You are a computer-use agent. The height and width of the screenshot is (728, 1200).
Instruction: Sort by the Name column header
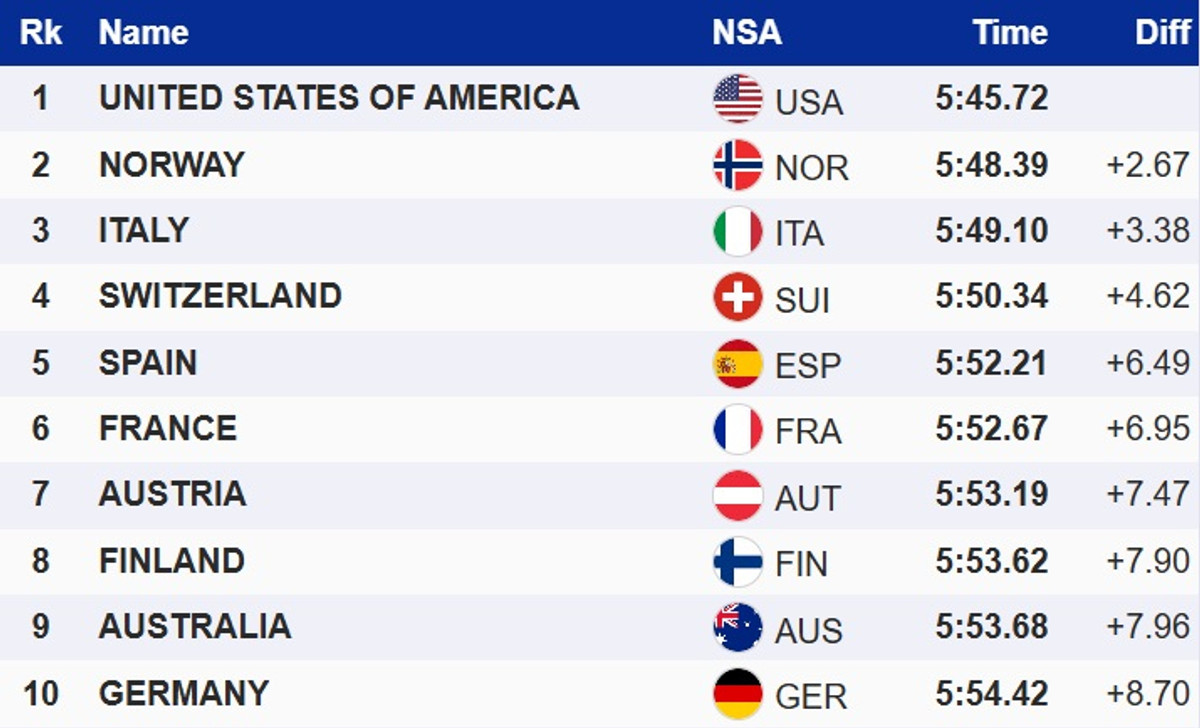pyautogui.click(x=144, y=33)
